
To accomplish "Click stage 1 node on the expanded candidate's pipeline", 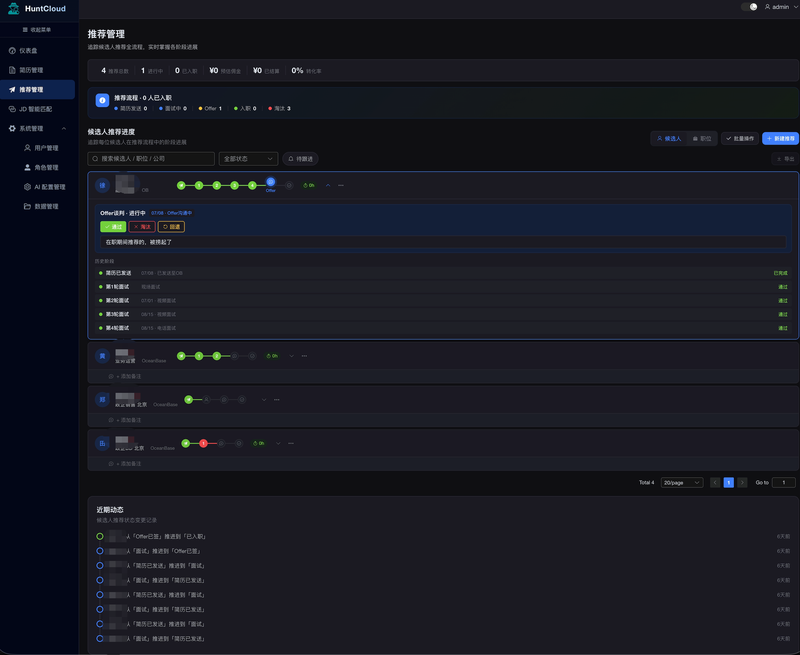I will click(199, 185).
